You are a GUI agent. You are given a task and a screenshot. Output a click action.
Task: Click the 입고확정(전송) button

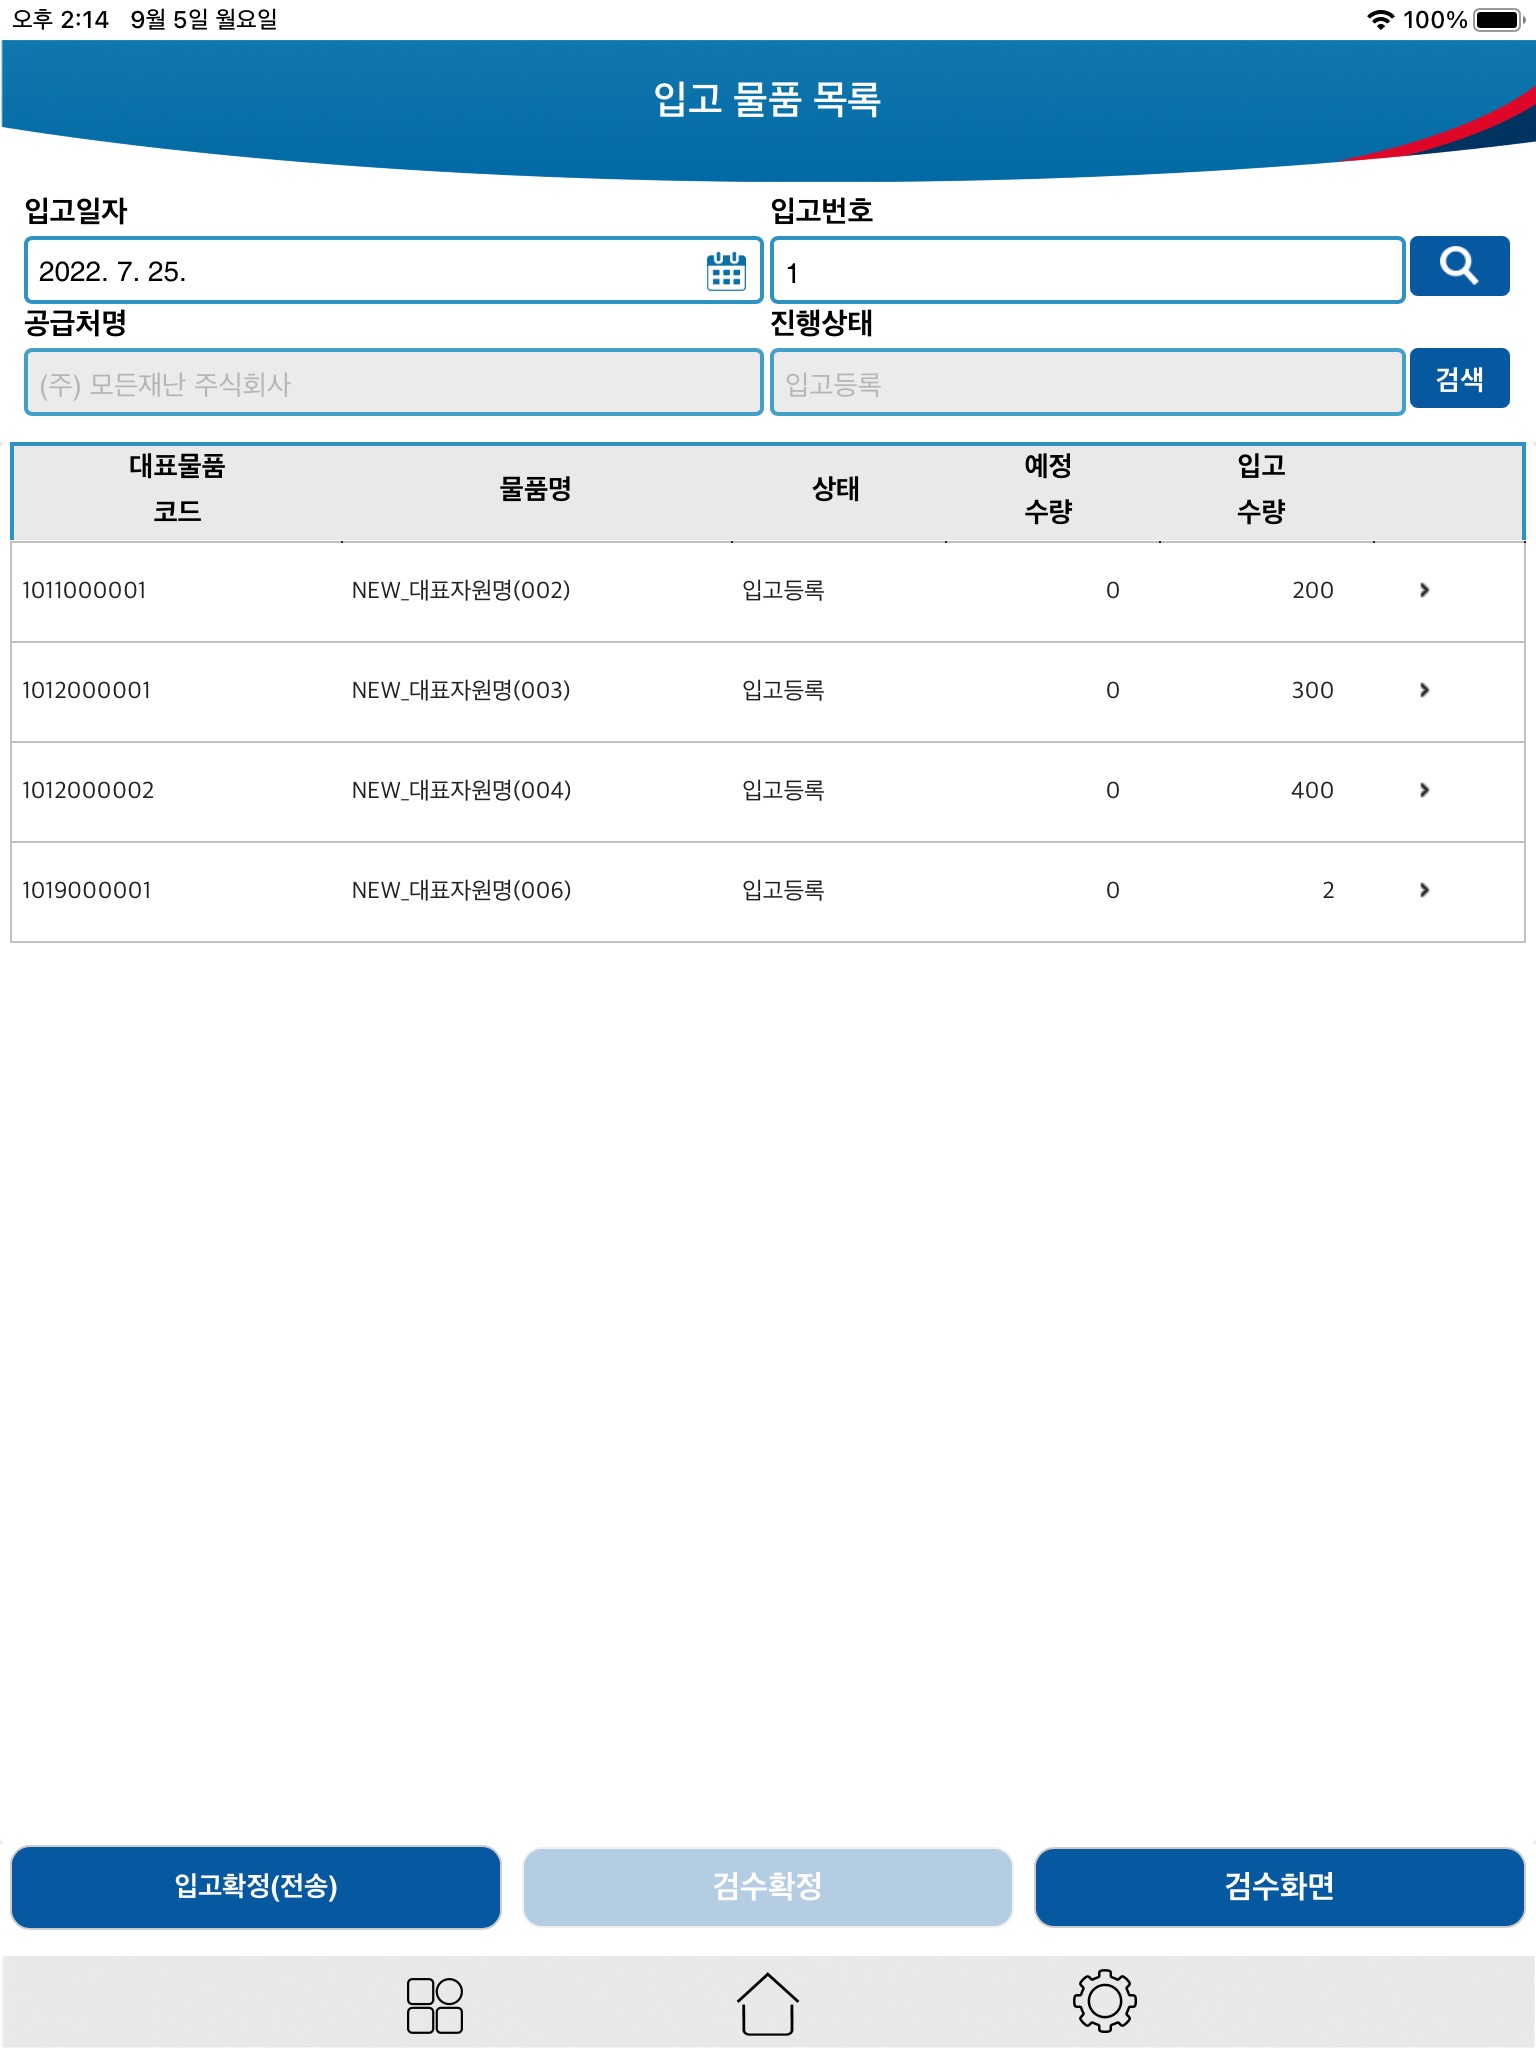tap(256, 1887)
